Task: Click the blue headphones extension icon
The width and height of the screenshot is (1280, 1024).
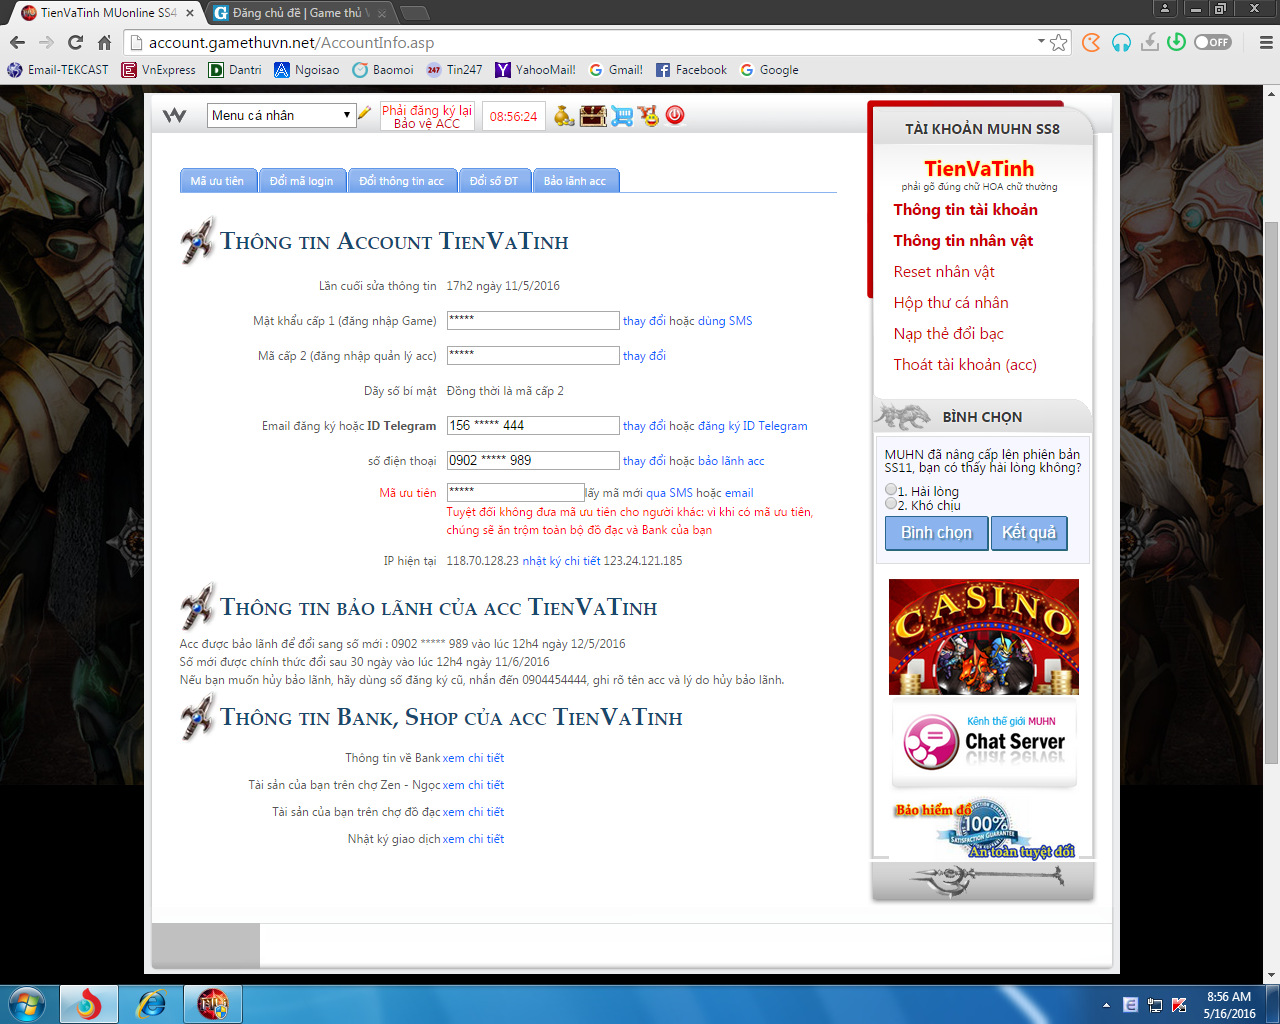Action: click(1121, 42)
